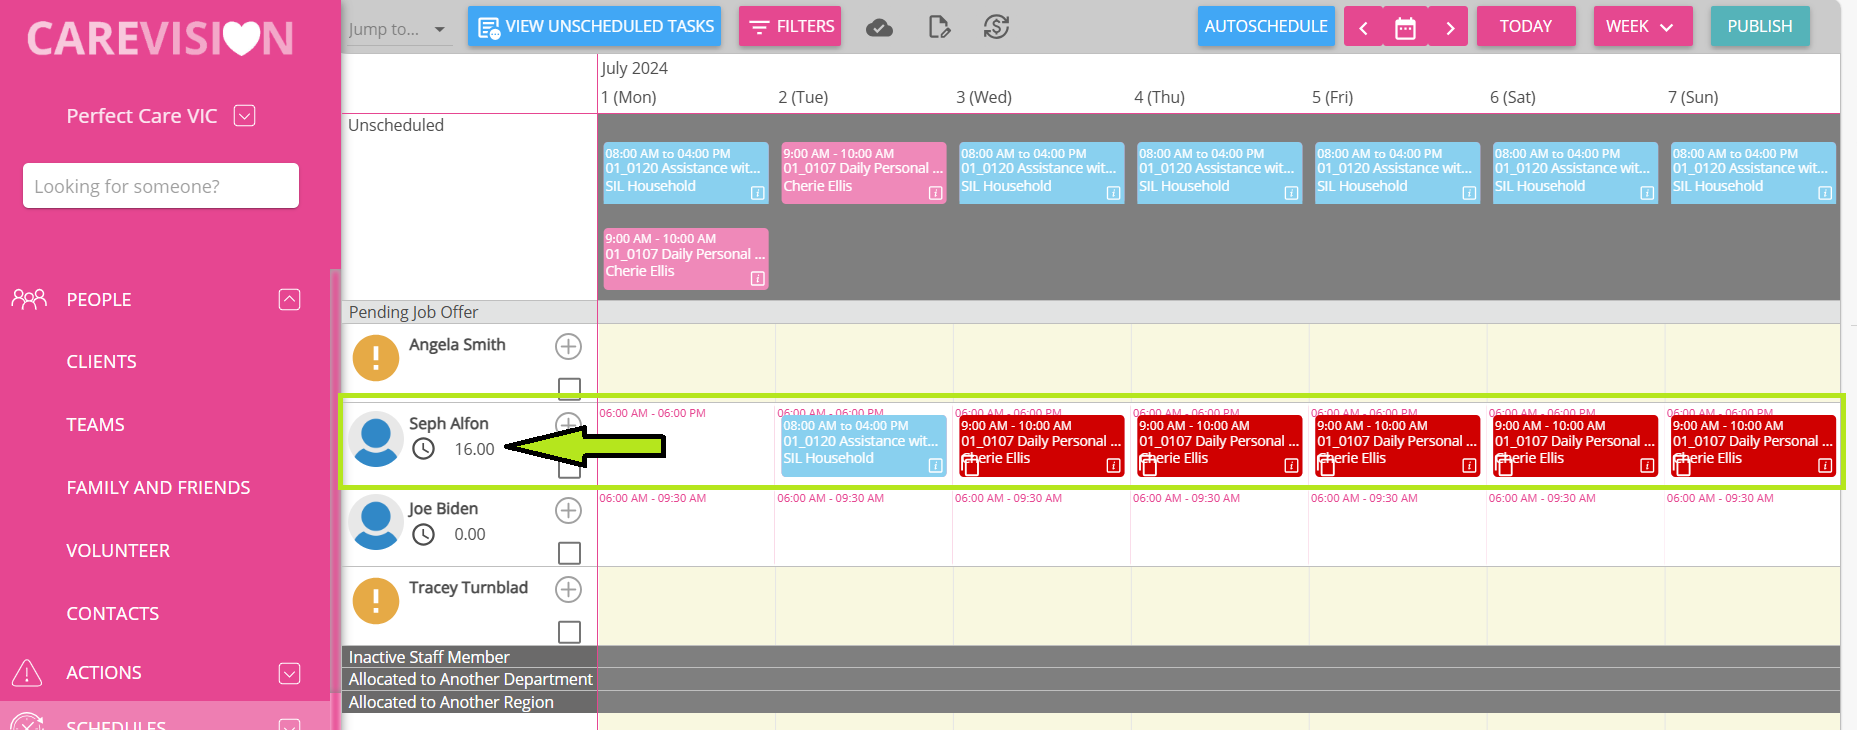
Task: Click Tracey Turnblad orange warning icon
Action: pyautogui.click(x=376, y=601)
